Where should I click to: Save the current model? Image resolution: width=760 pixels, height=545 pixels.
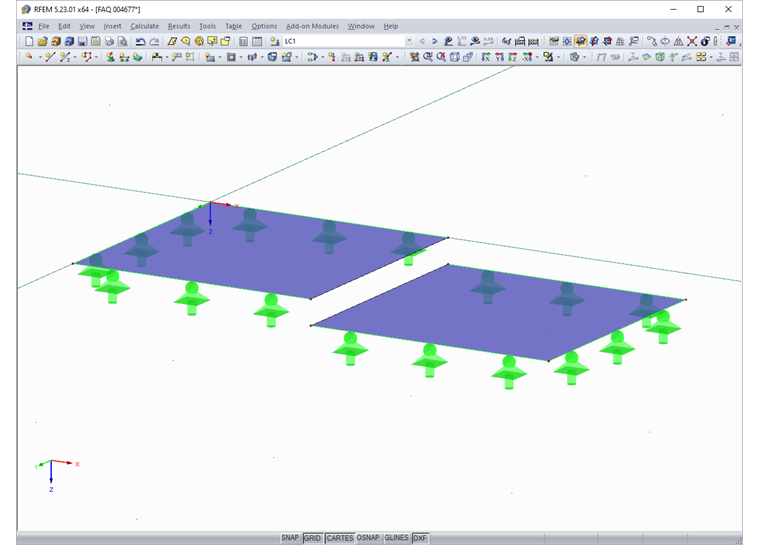point(82,41)
